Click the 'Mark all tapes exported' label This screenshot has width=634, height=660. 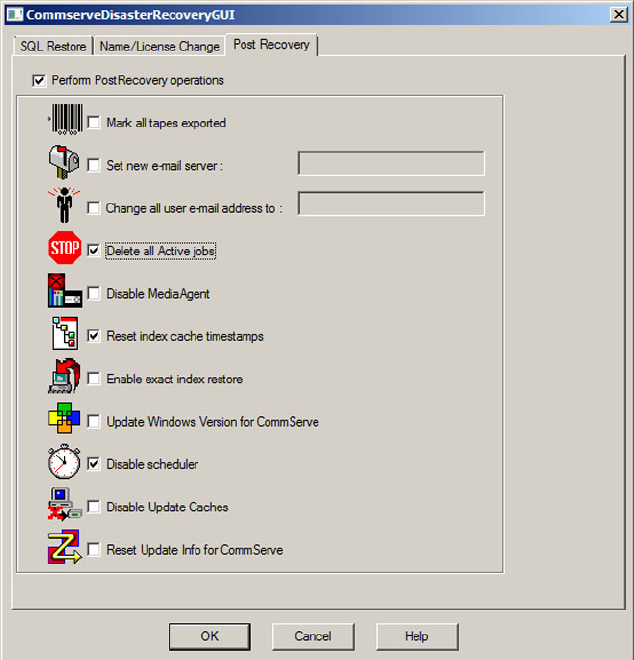point(166,123)
